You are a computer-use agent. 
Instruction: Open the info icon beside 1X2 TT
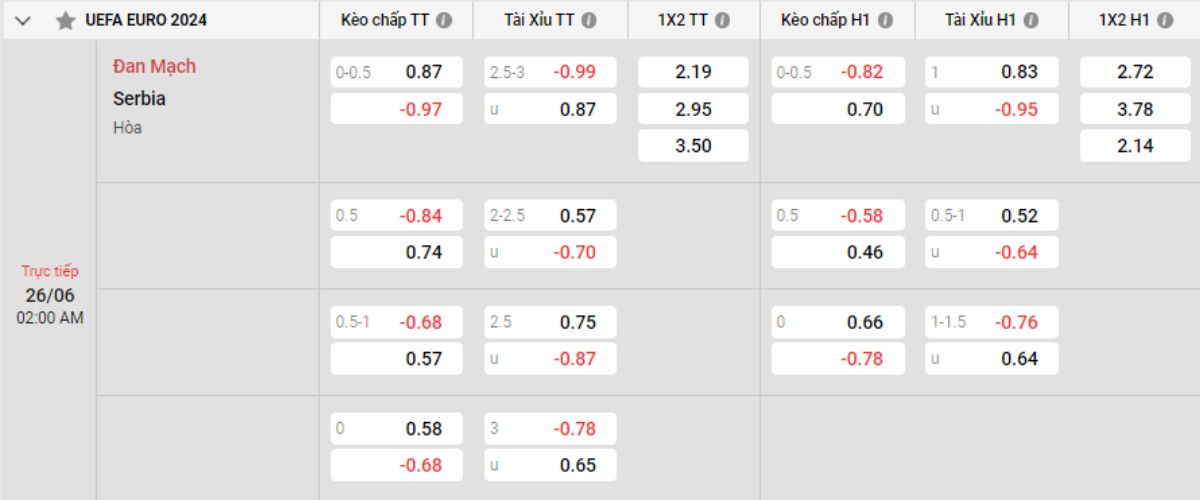click(722, 20)
